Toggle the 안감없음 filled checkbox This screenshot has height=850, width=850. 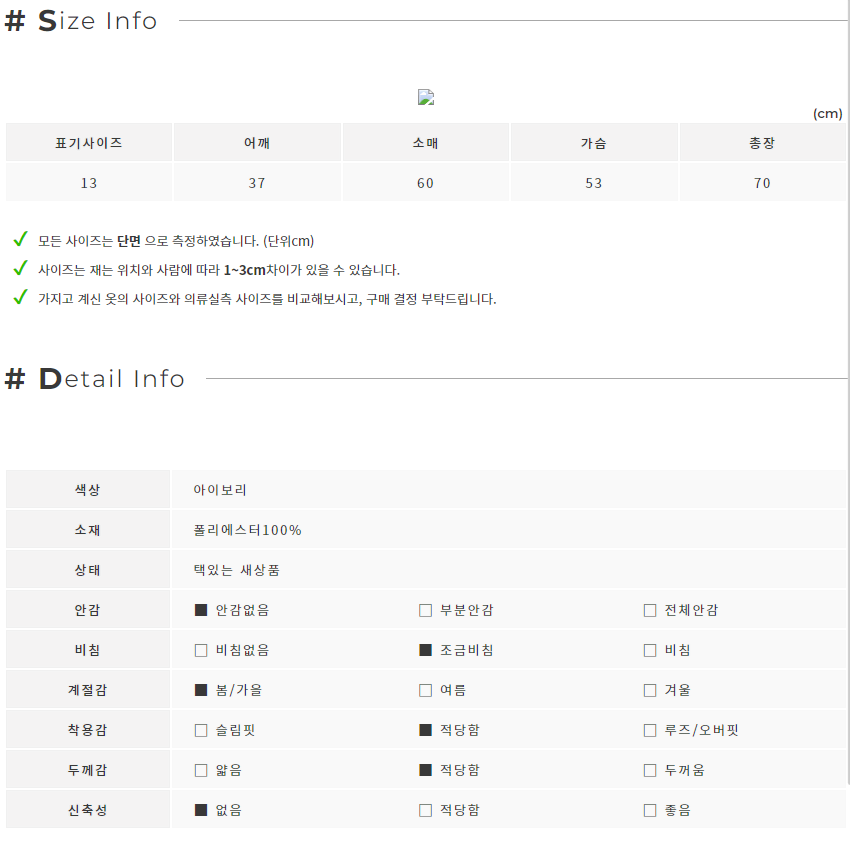201,610
